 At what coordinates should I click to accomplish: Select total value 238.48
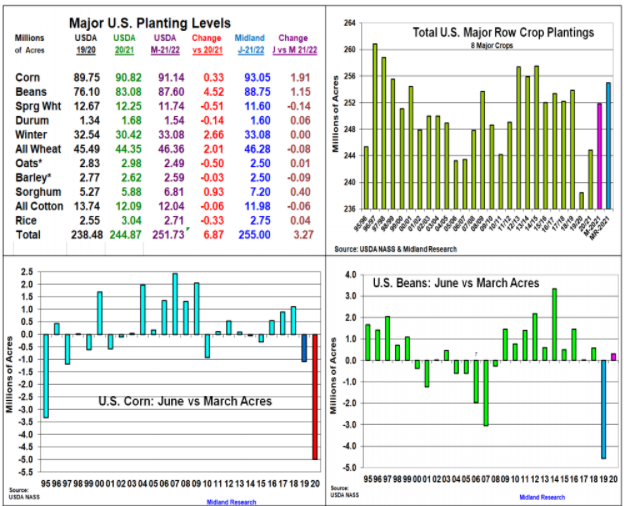[87, 235]
